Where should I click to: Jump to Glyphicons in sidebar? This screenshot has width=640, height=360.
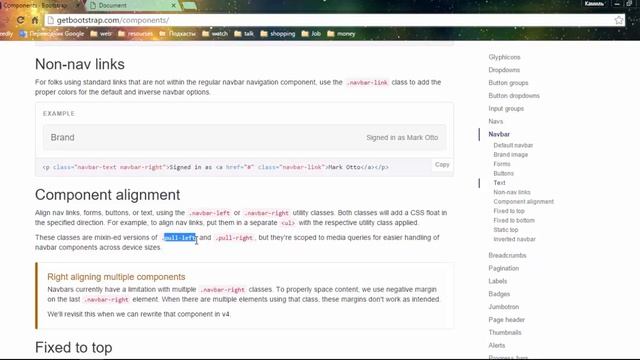click(x=504, y=57)
